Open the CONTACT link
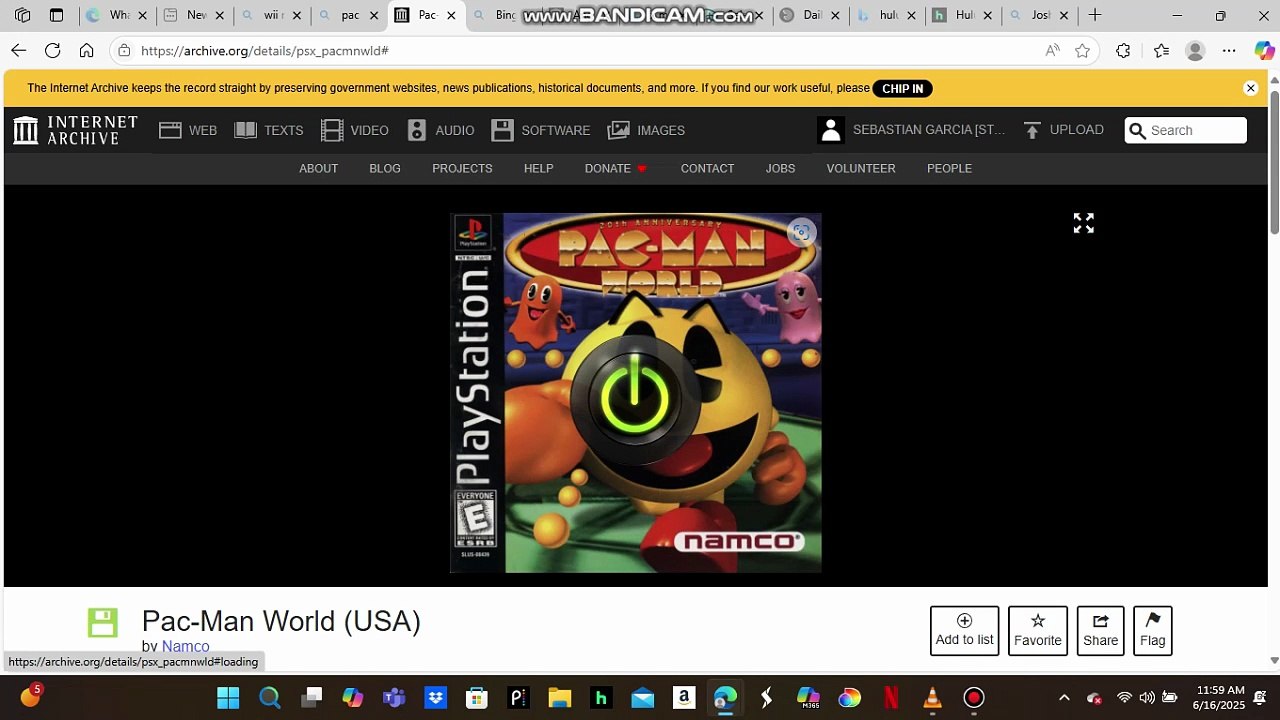 707,168
